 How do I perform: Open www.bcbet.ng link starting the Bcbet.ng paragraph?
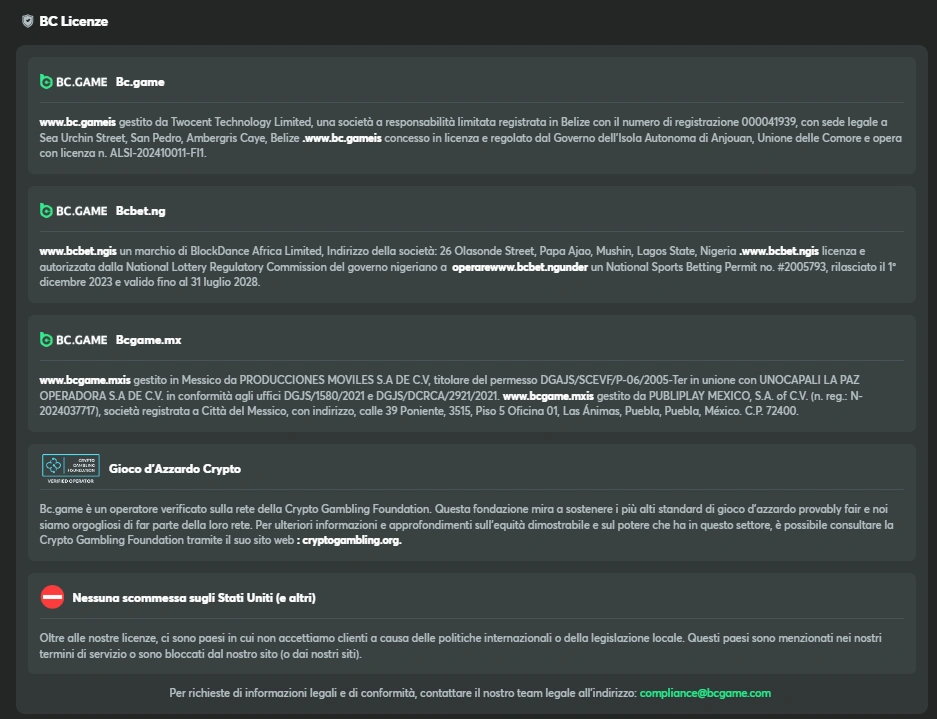coord(79,251)
